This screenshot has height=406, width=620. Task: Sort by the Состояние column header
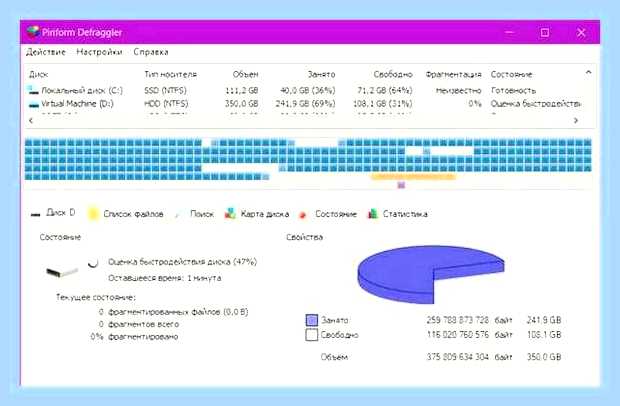[x=511, y=74]
